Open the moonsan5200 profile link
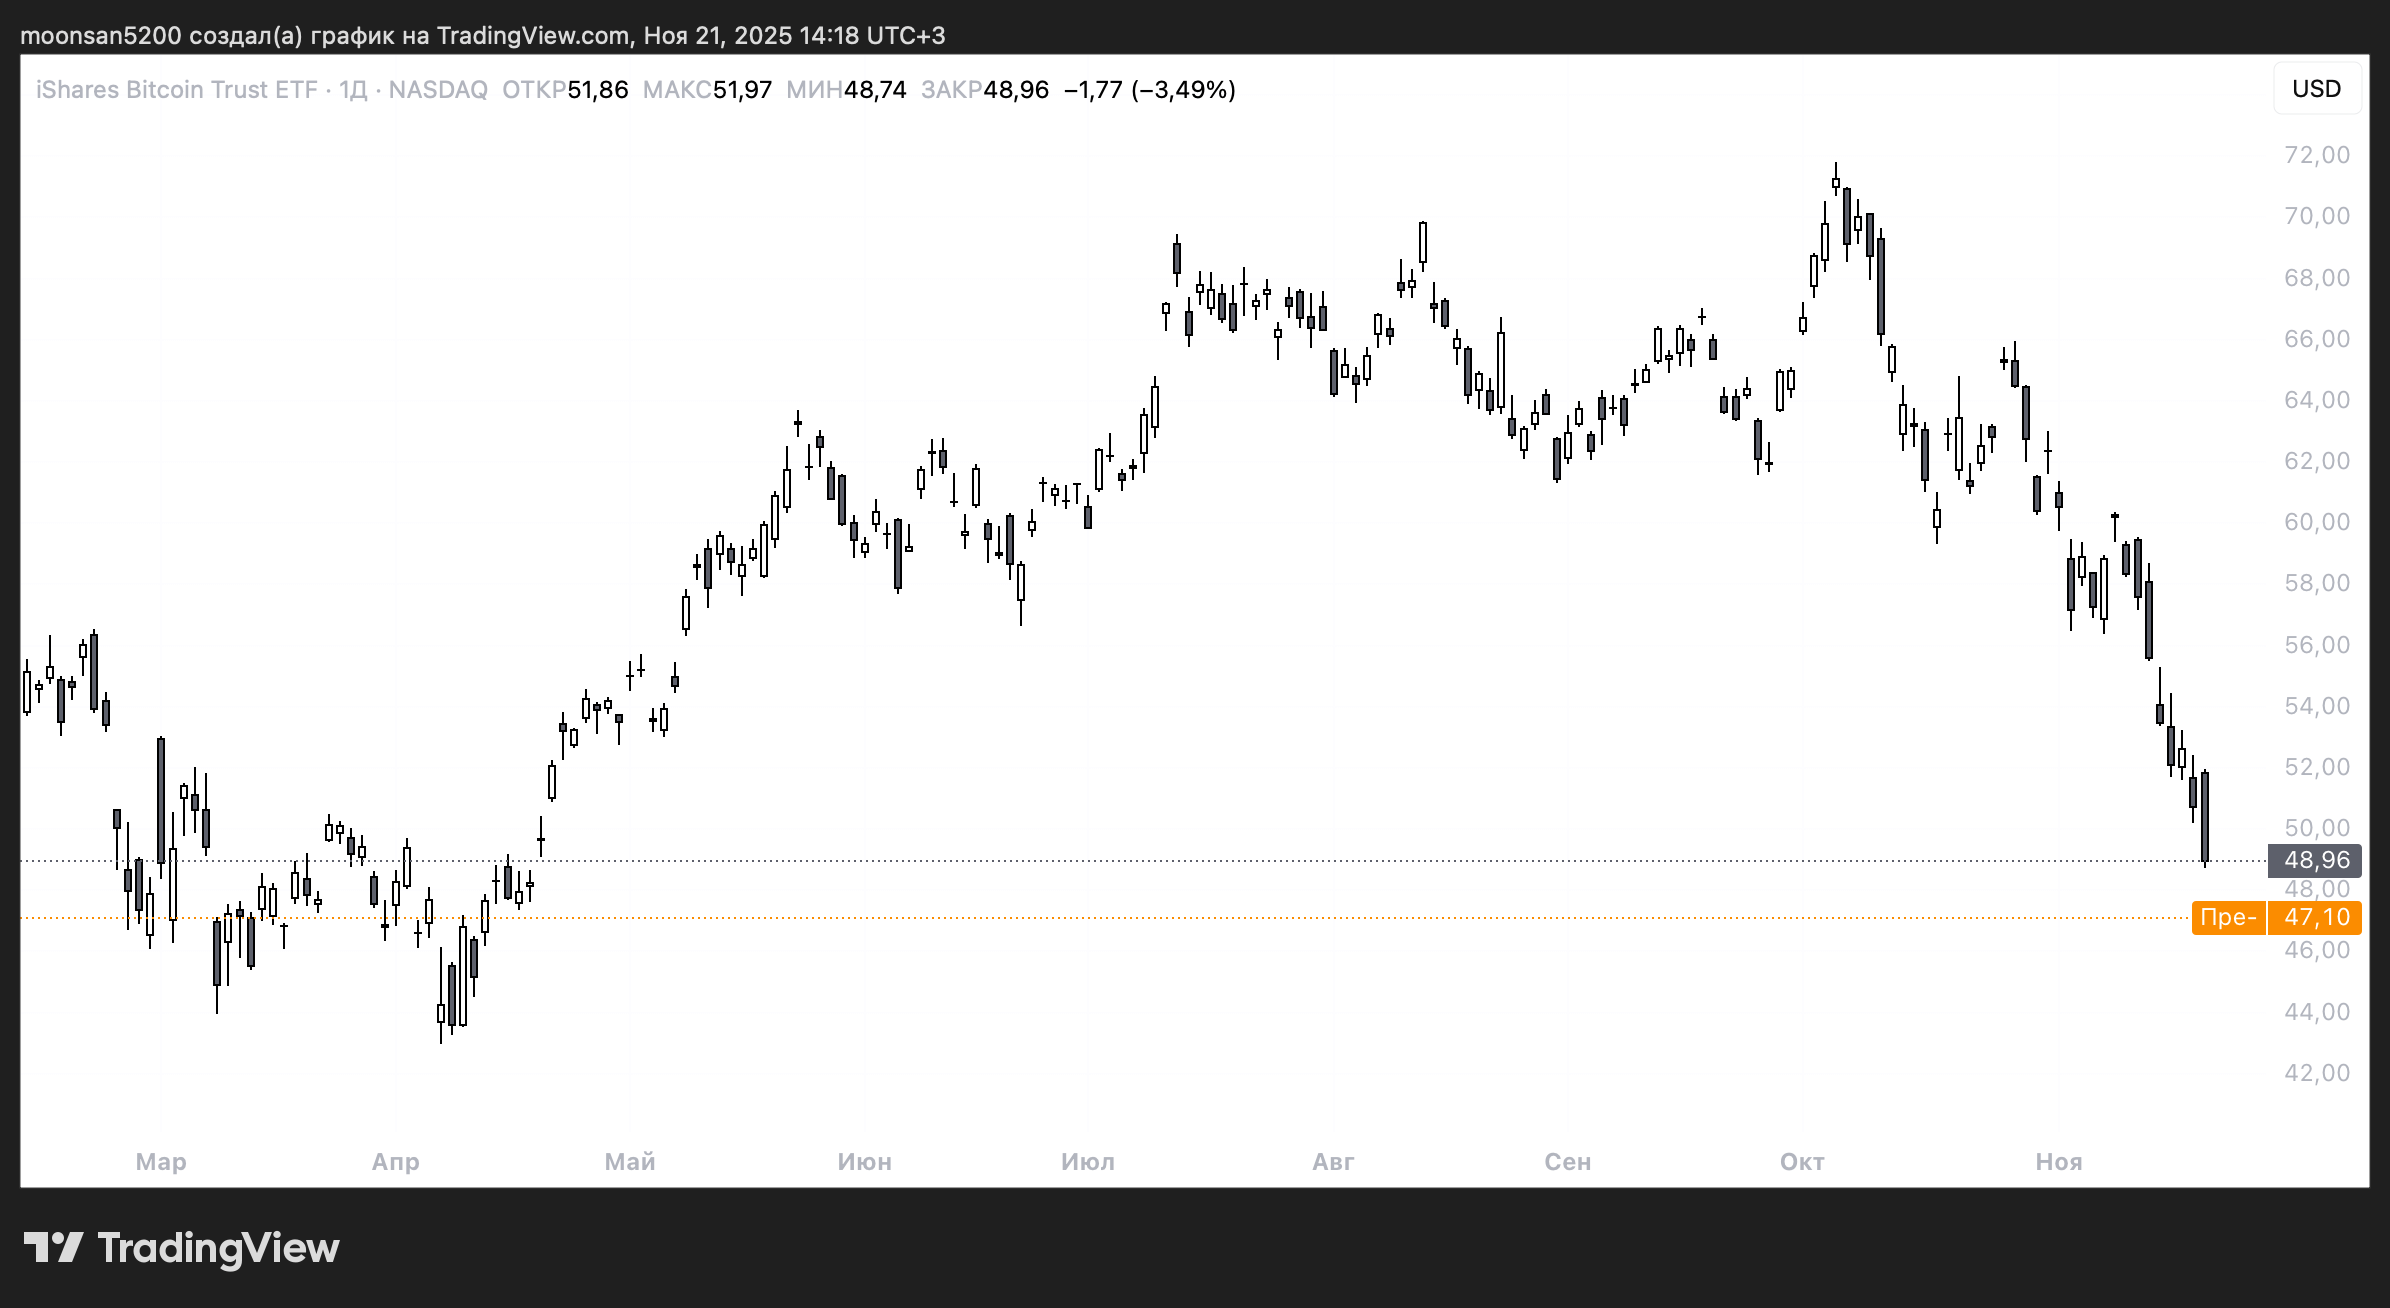Viewport: 2390px width, 1308px height. click(103, 36)
